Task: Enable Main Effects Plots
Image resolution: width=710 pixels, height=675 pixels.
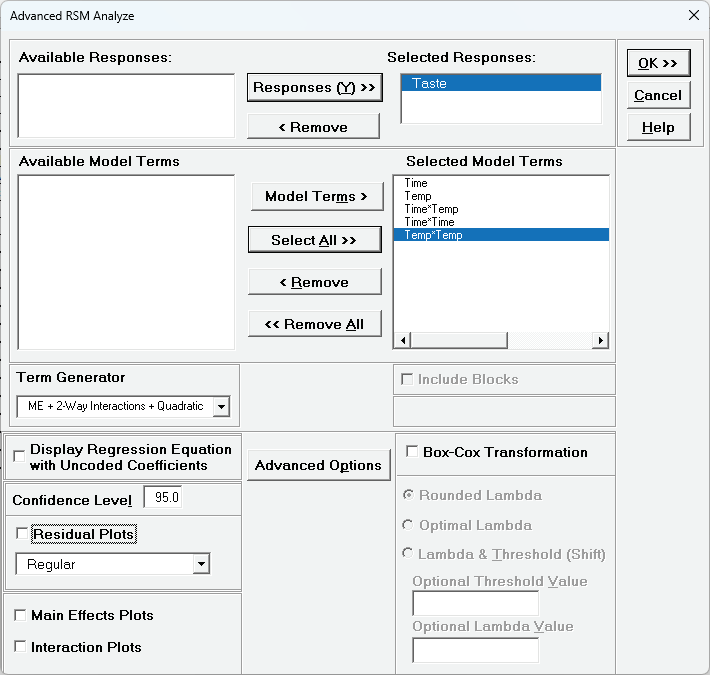Action: click(20, 615)
